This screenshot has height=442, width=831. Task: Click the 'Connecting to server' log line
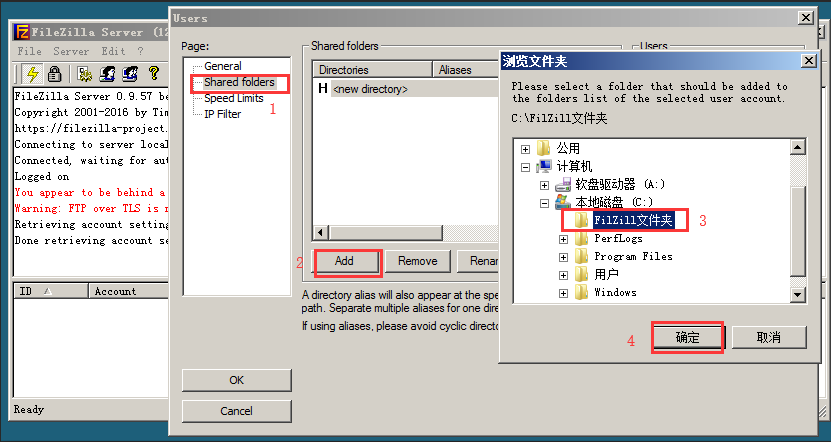point(91,144)
